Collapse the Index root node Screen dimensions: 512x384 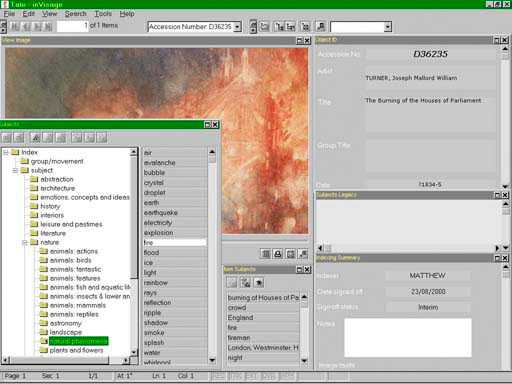click(6, 152)
